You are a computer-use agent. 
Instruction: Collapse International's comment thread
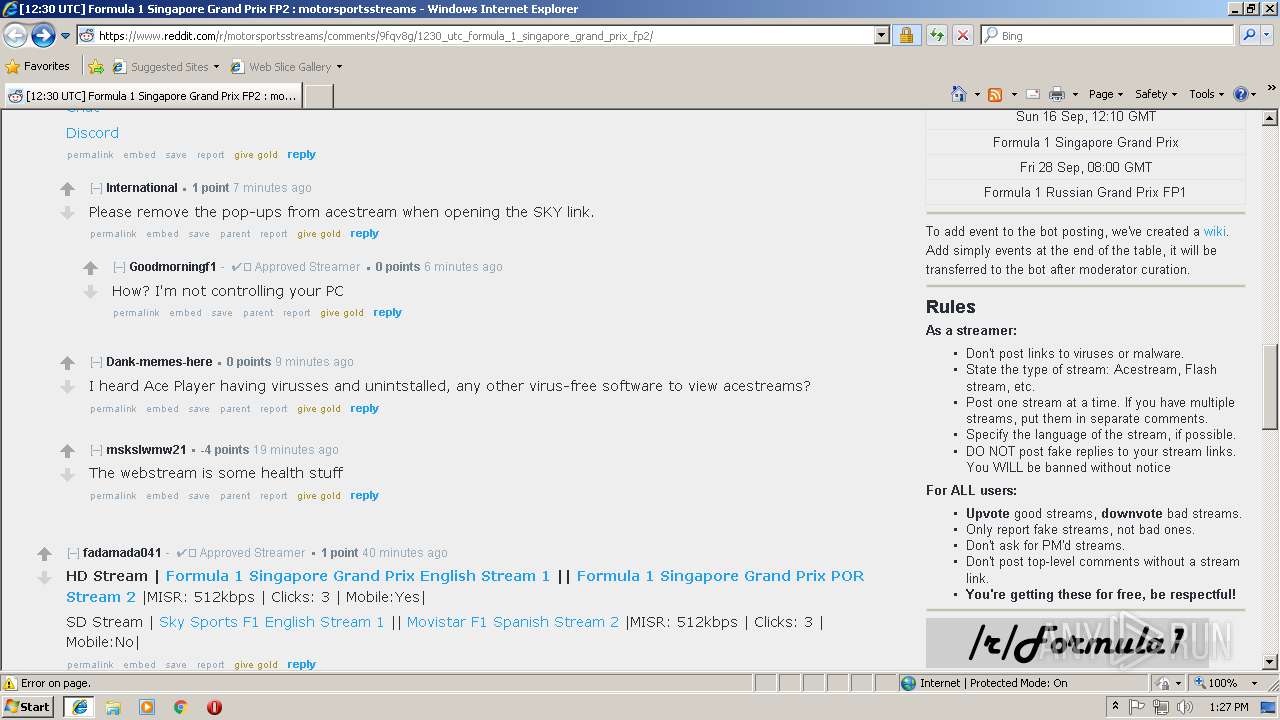coord(96,188)
